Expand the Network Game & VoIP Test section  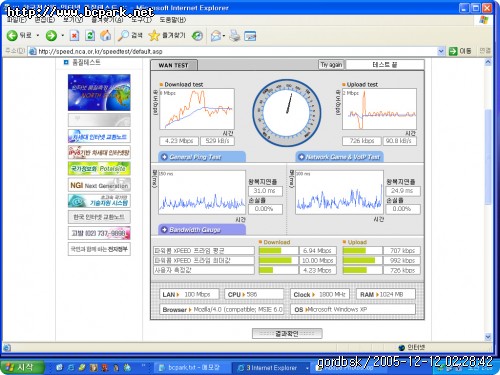tap(339, 157)
